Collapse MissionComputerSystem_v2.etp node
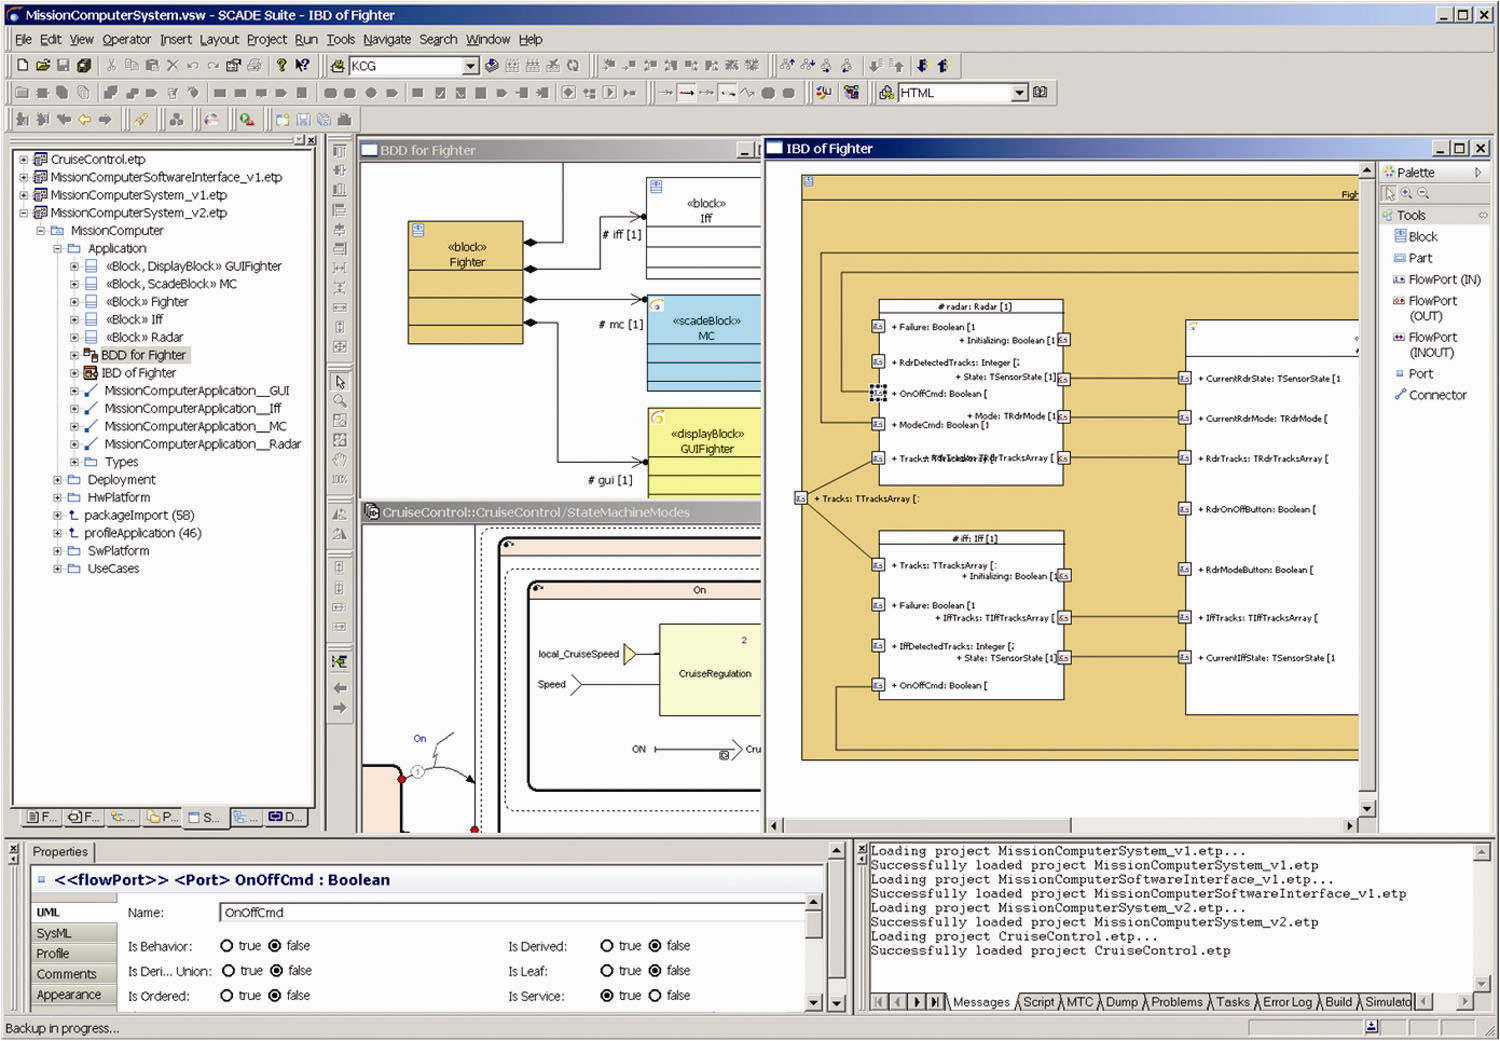This screenshot has height=1041, width=1500. [x=24, y=213]
